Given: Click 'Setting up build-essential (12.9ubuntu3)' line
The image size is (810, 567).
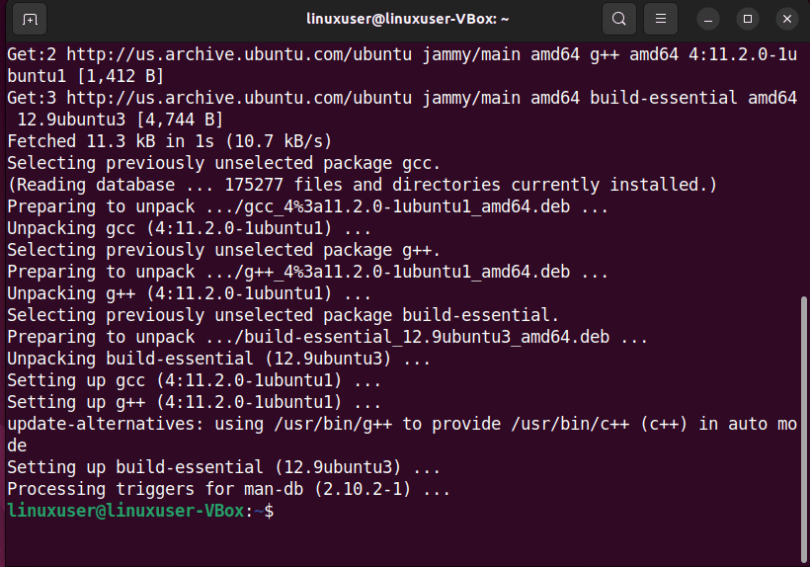Looking at the screenshot, I should point(224,467).
